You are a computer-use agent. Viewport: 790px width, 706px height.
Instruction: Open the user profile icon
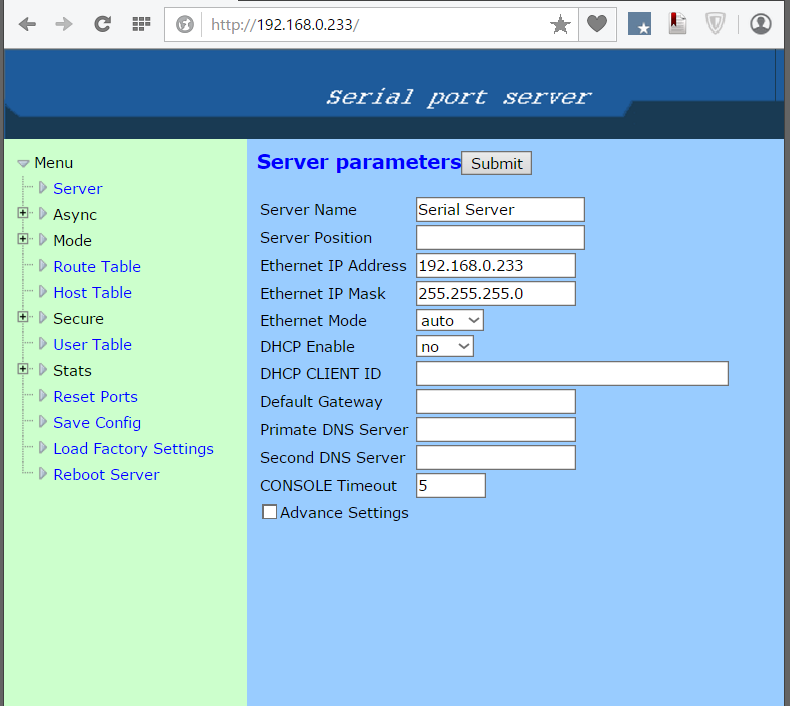(761, 24)
